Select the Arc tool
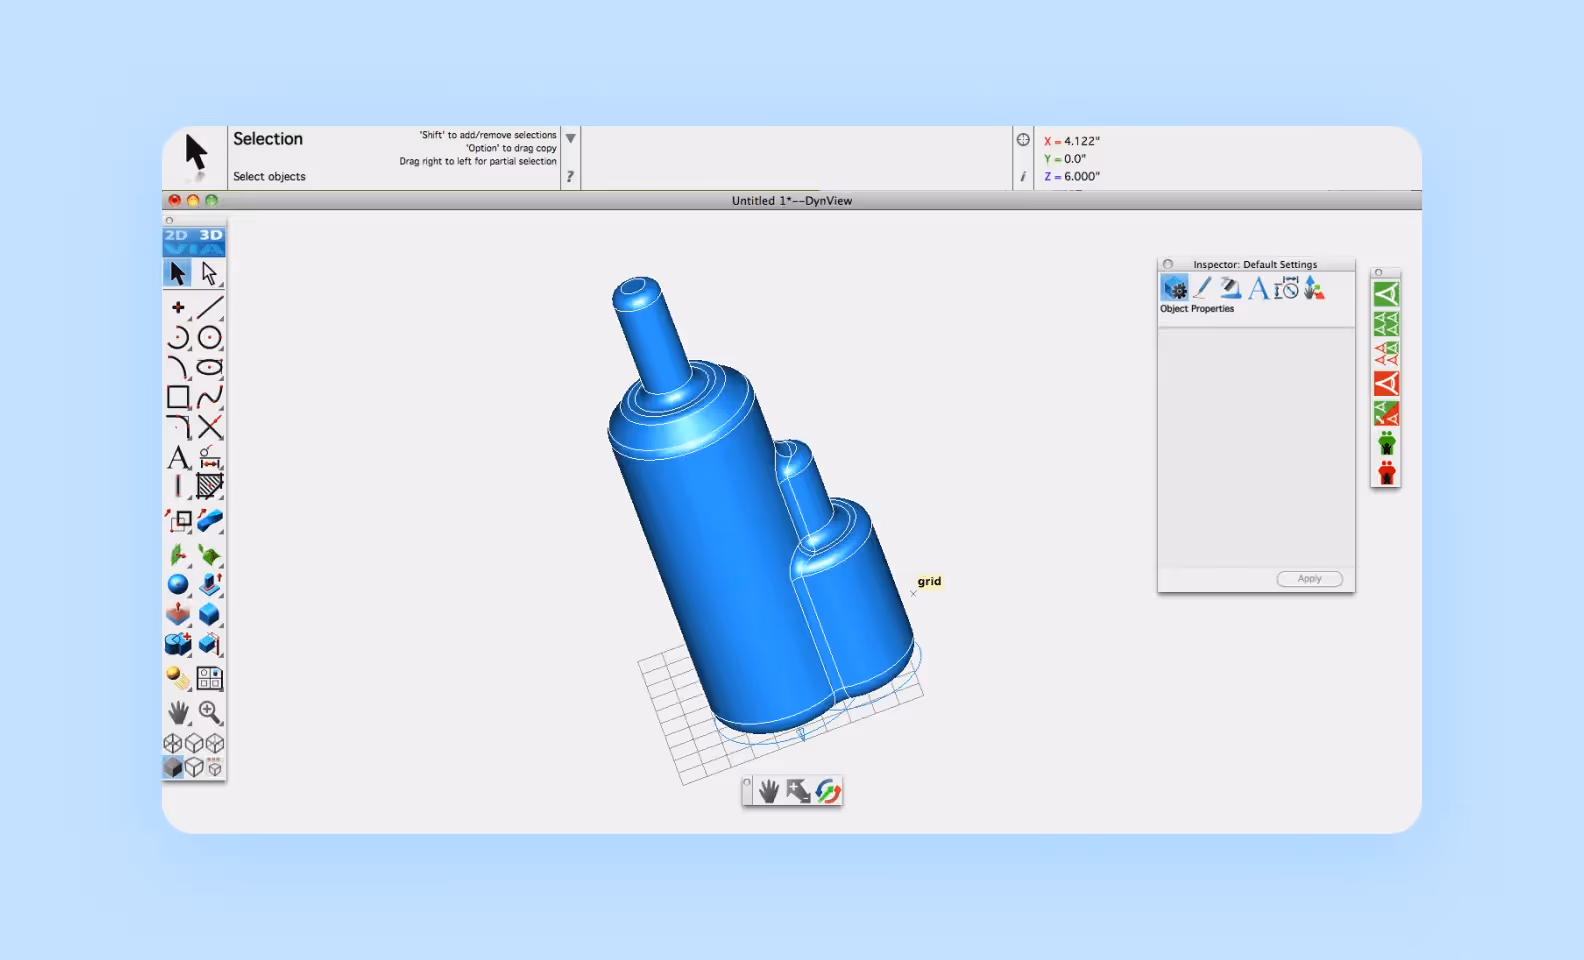 178,337
